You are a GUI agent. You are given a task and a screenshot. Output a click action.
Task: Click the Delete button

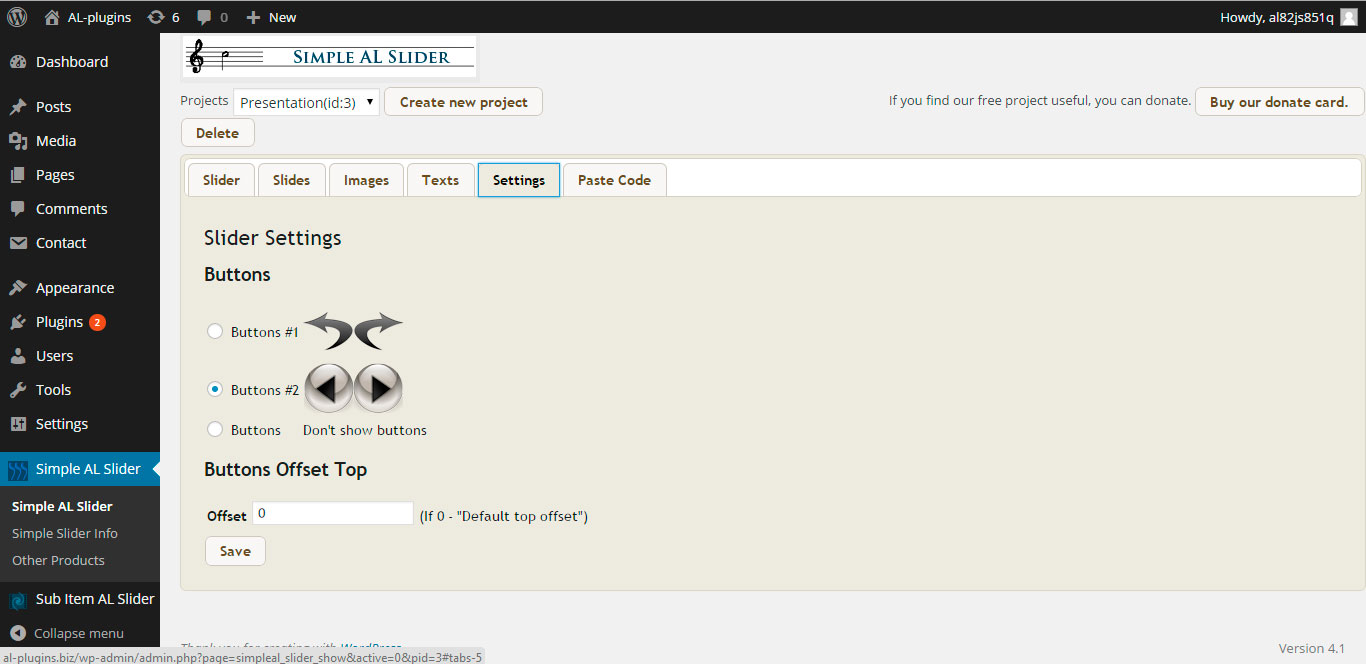click(x=218, y=133)
